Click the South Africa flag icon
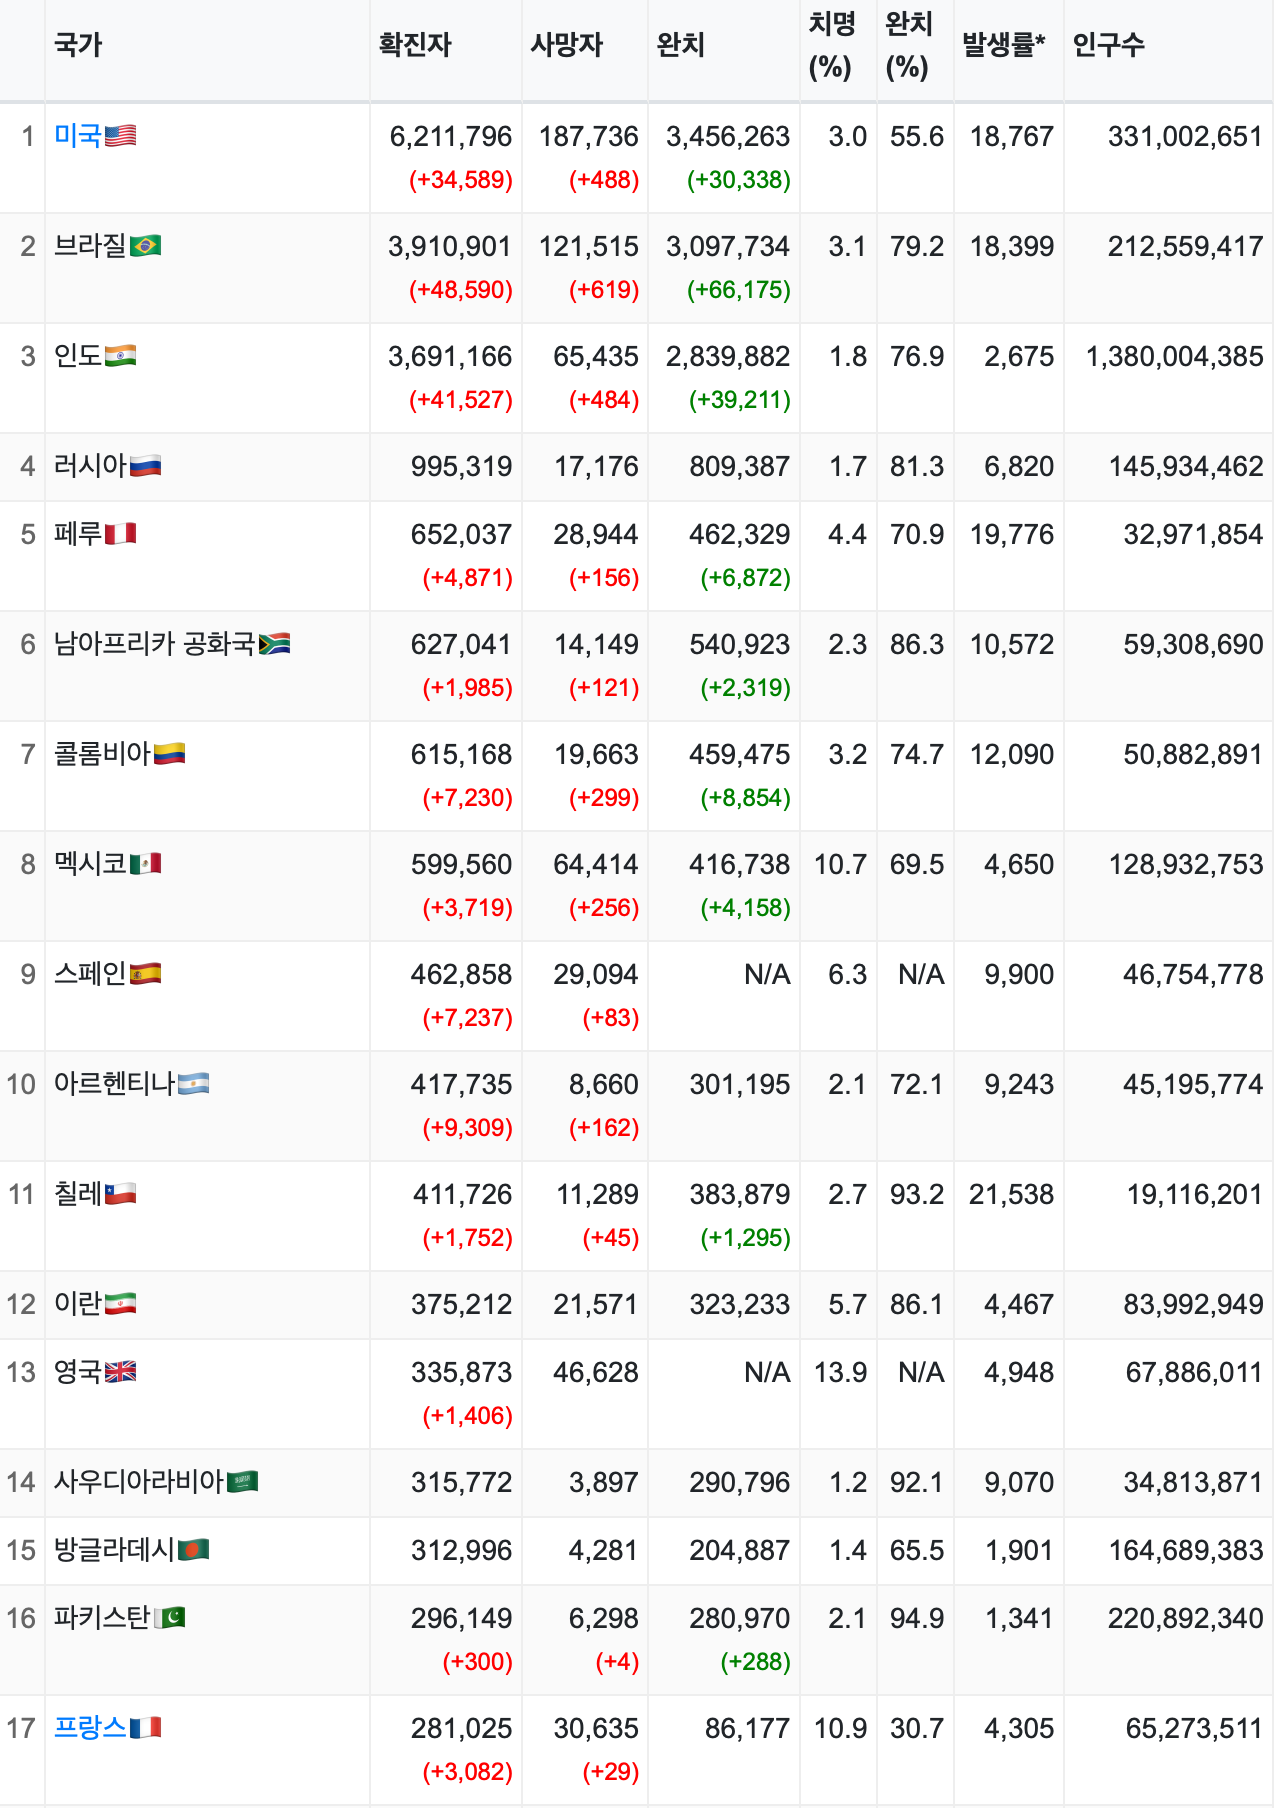This screenshot has height=1808, width=1276. [274, 643]
